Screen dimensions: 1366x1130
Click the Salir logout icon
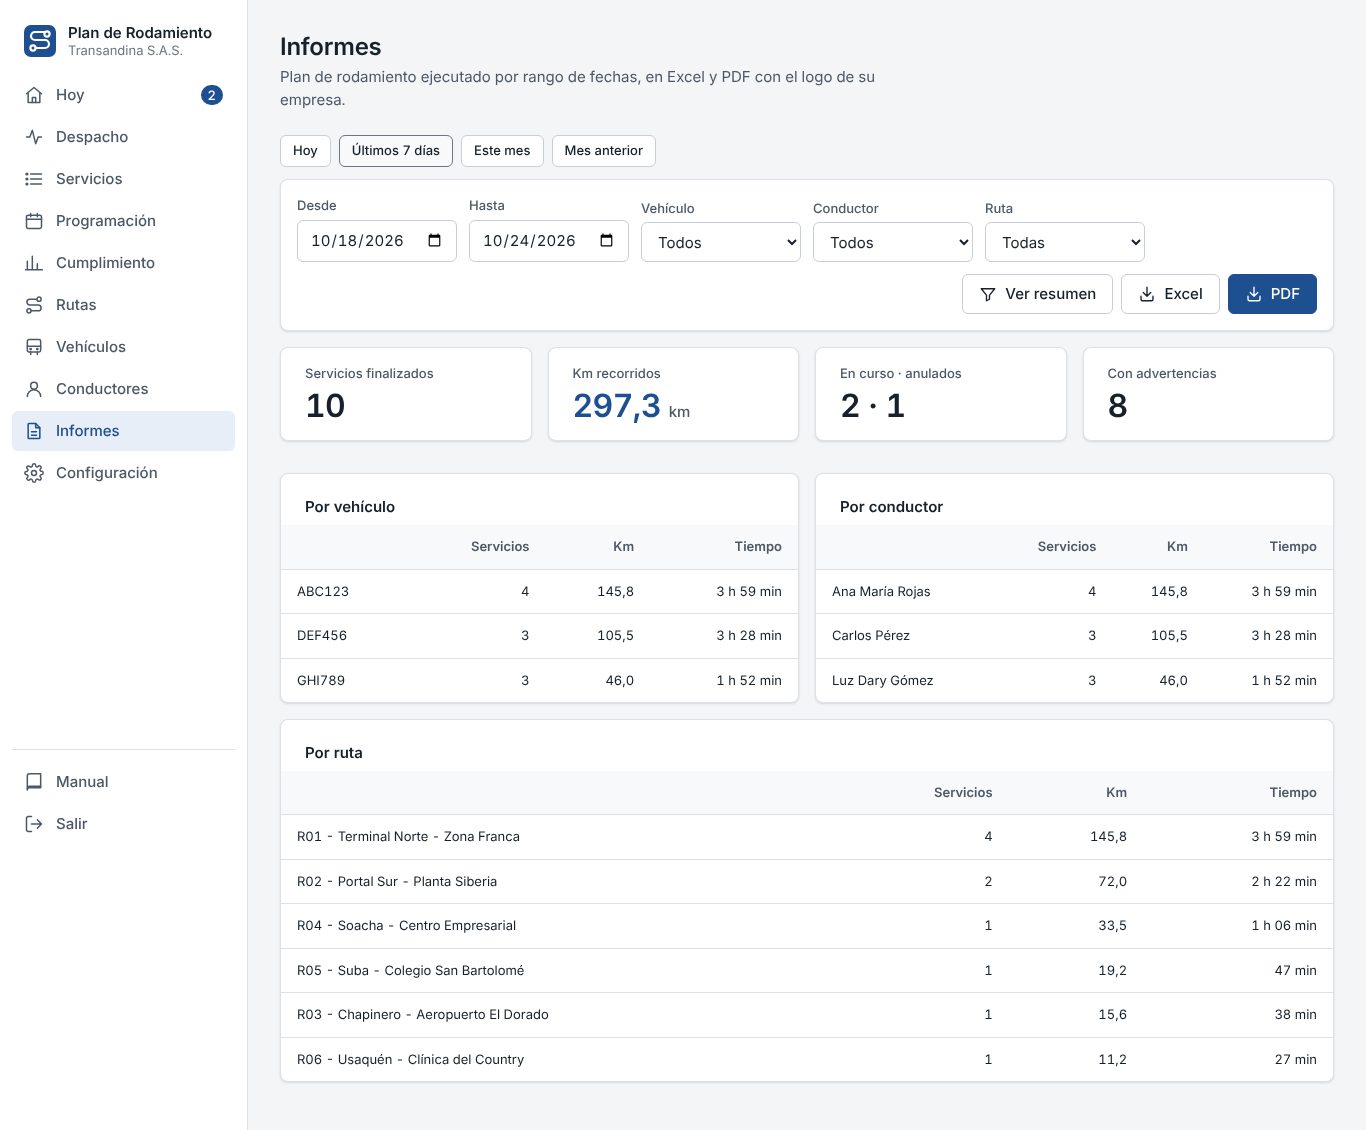point(34,824)
